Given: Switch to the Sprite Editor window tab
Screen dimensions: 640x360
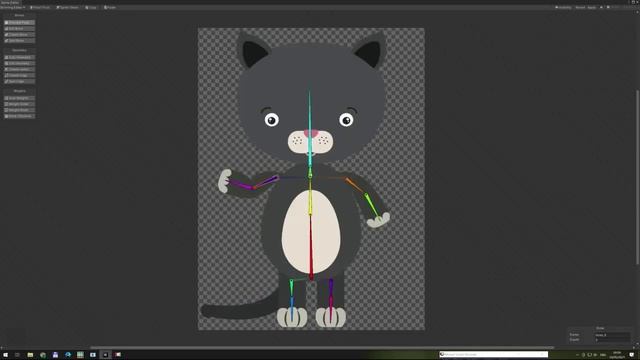Looking at the screenshot, I should pyautogui.click(x=10, y=2).
